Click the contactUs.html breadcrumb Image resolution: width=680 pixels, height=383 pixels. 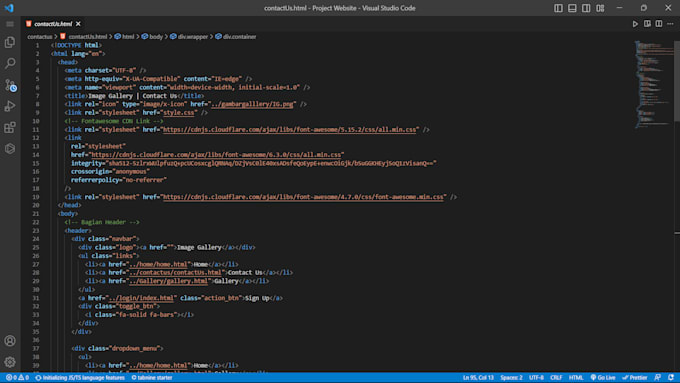coord(87,37)
